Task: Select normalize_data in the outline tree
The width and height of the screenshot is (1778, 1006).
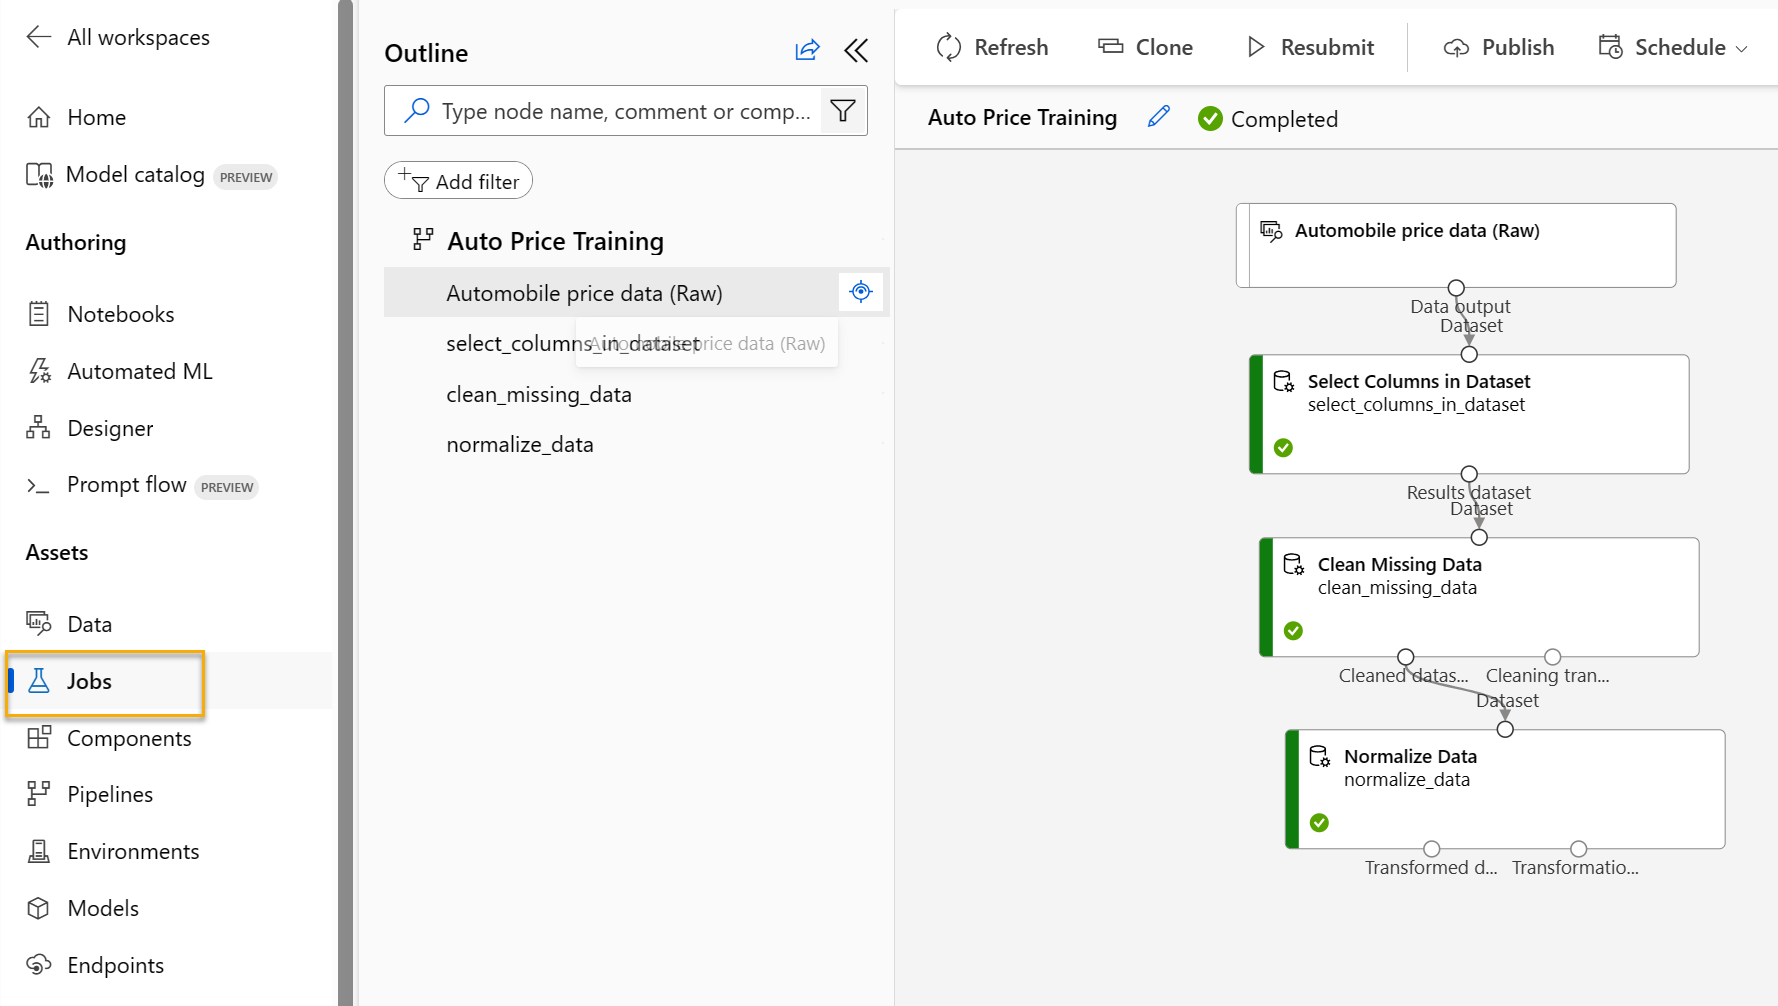Action: [x=520, y=444]
